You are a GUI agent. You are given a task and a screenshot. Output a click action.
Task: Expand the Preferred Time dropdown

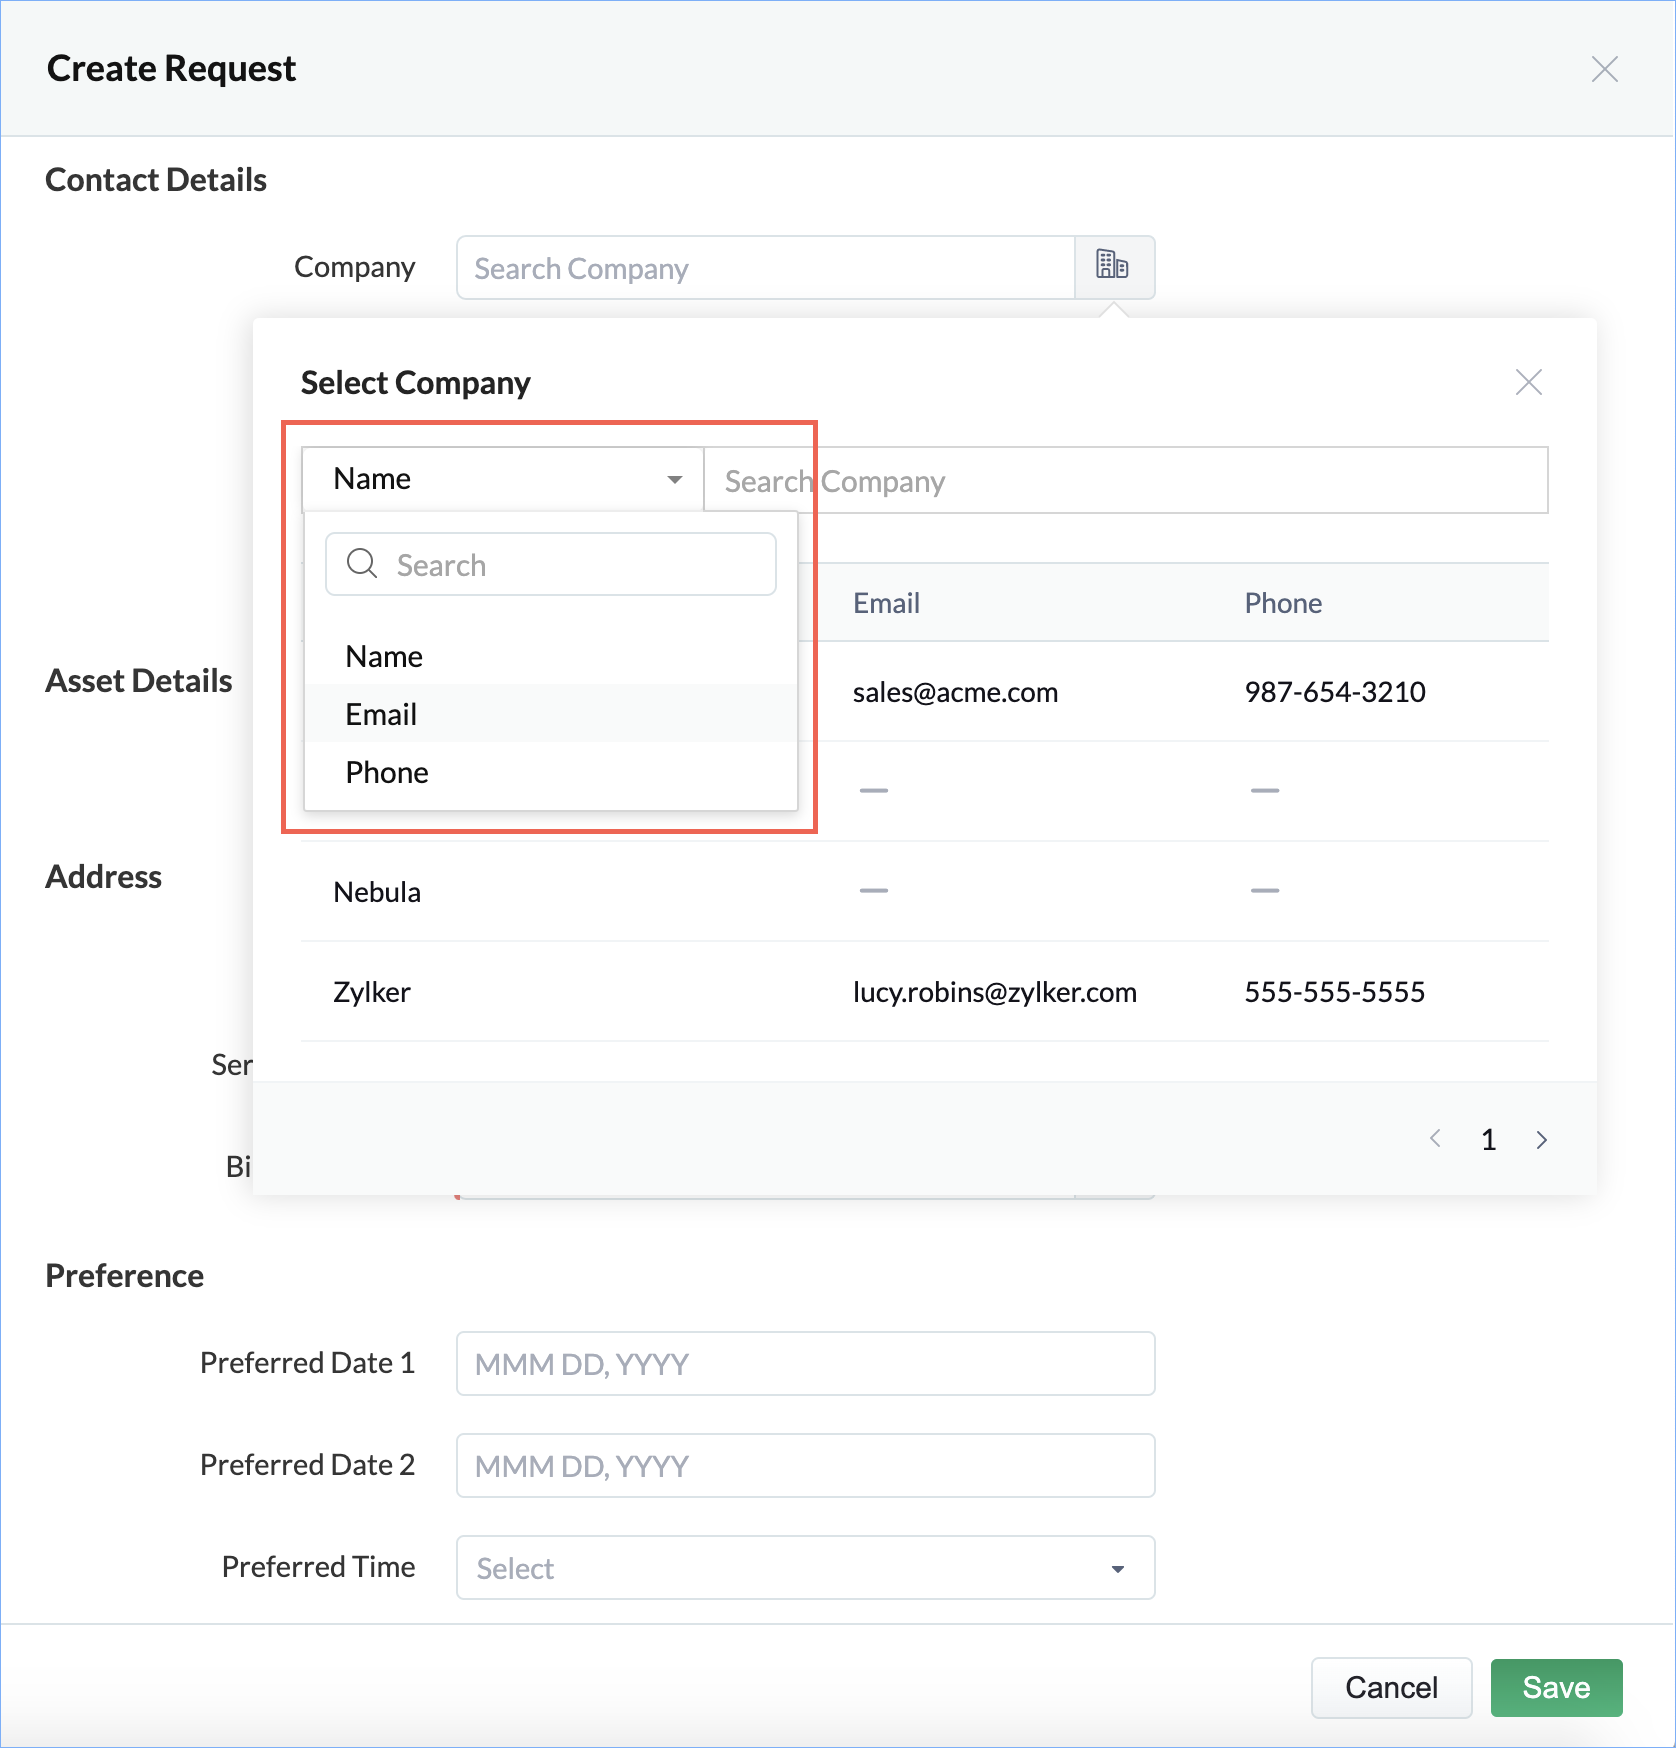tap(805, 1567)
